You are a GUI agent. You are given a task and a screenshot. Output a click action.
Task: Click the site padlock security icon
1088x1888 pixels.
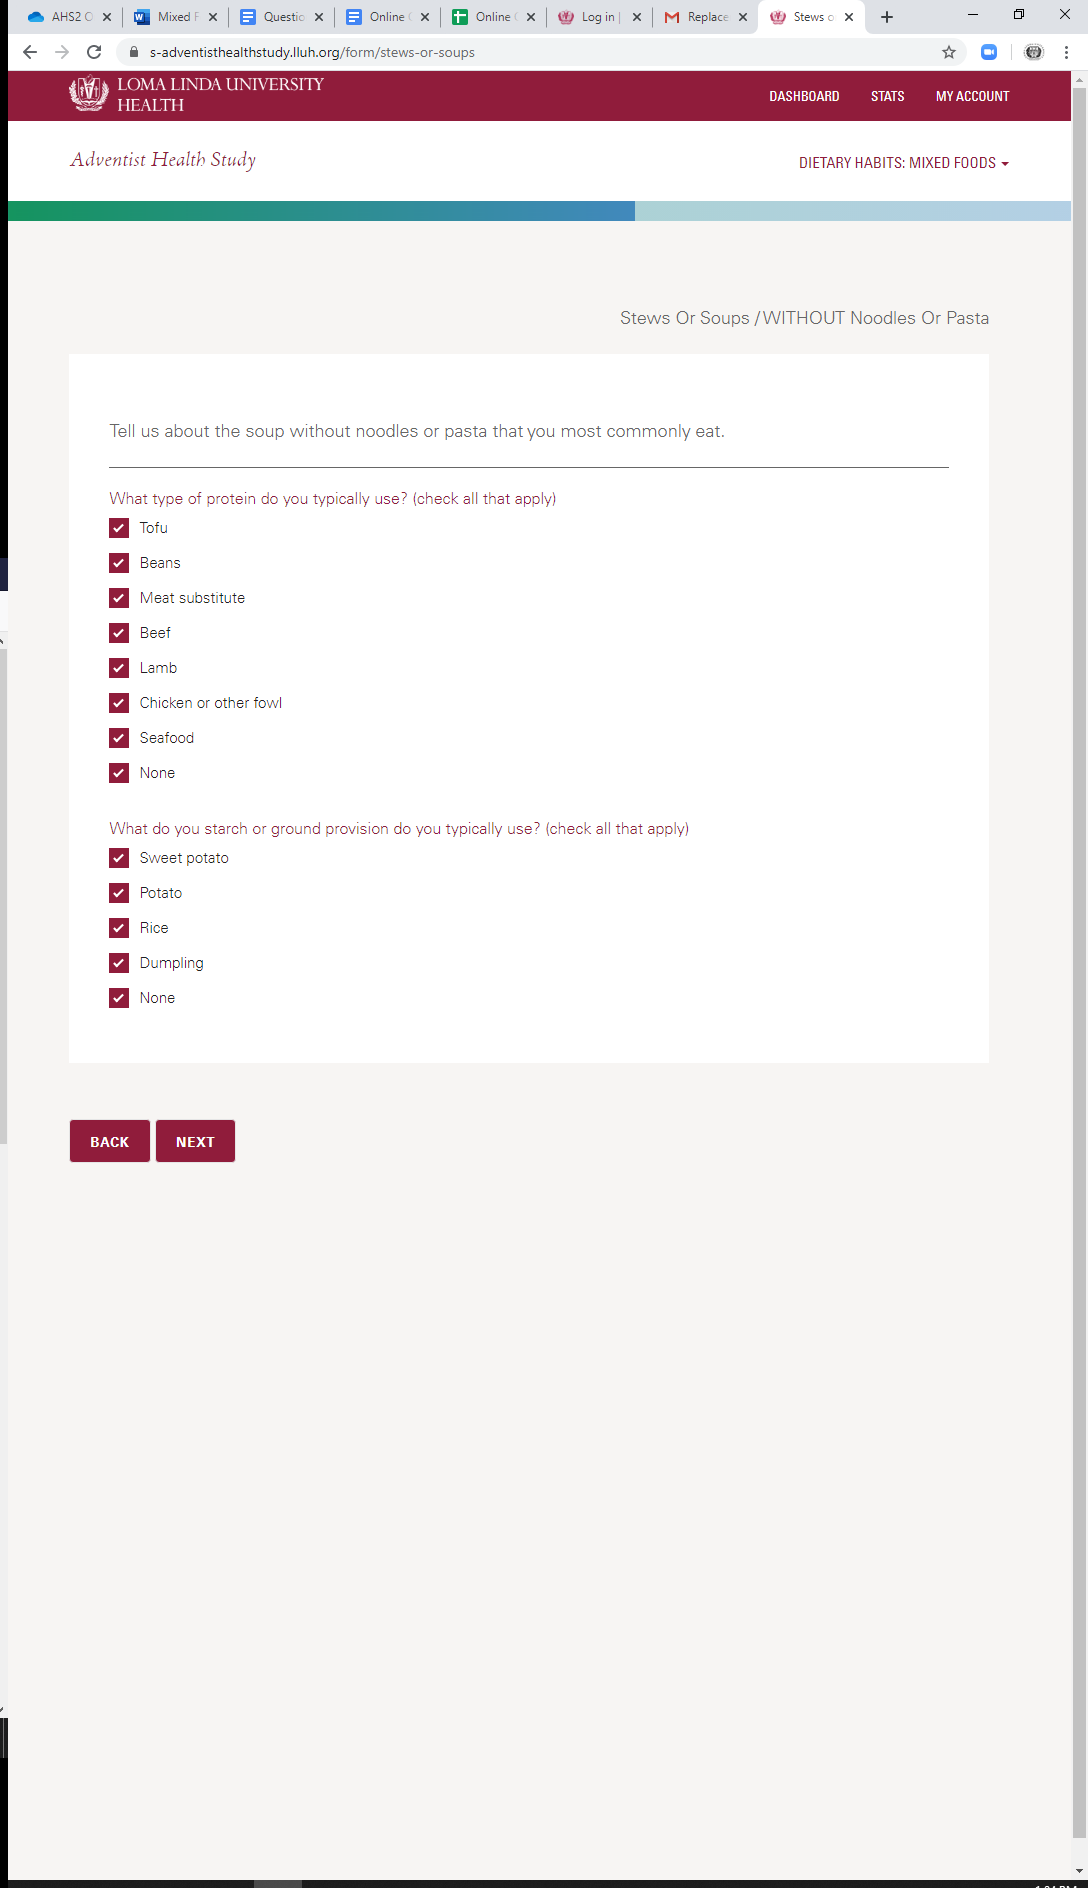(133, 52)
